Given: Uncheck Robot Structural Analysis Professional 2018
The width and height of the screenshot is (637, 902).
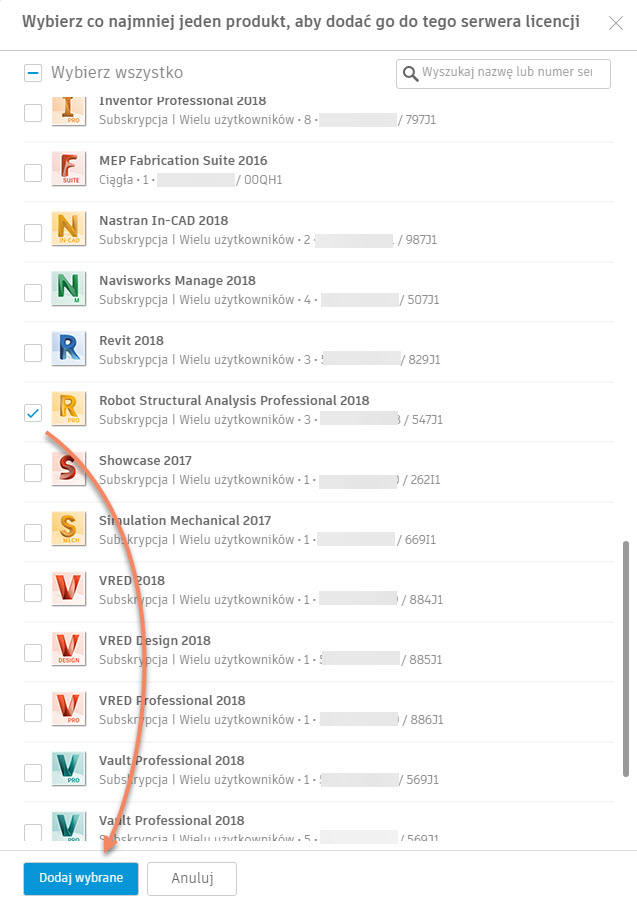Looking at the screenshot, I should (33, 412).
